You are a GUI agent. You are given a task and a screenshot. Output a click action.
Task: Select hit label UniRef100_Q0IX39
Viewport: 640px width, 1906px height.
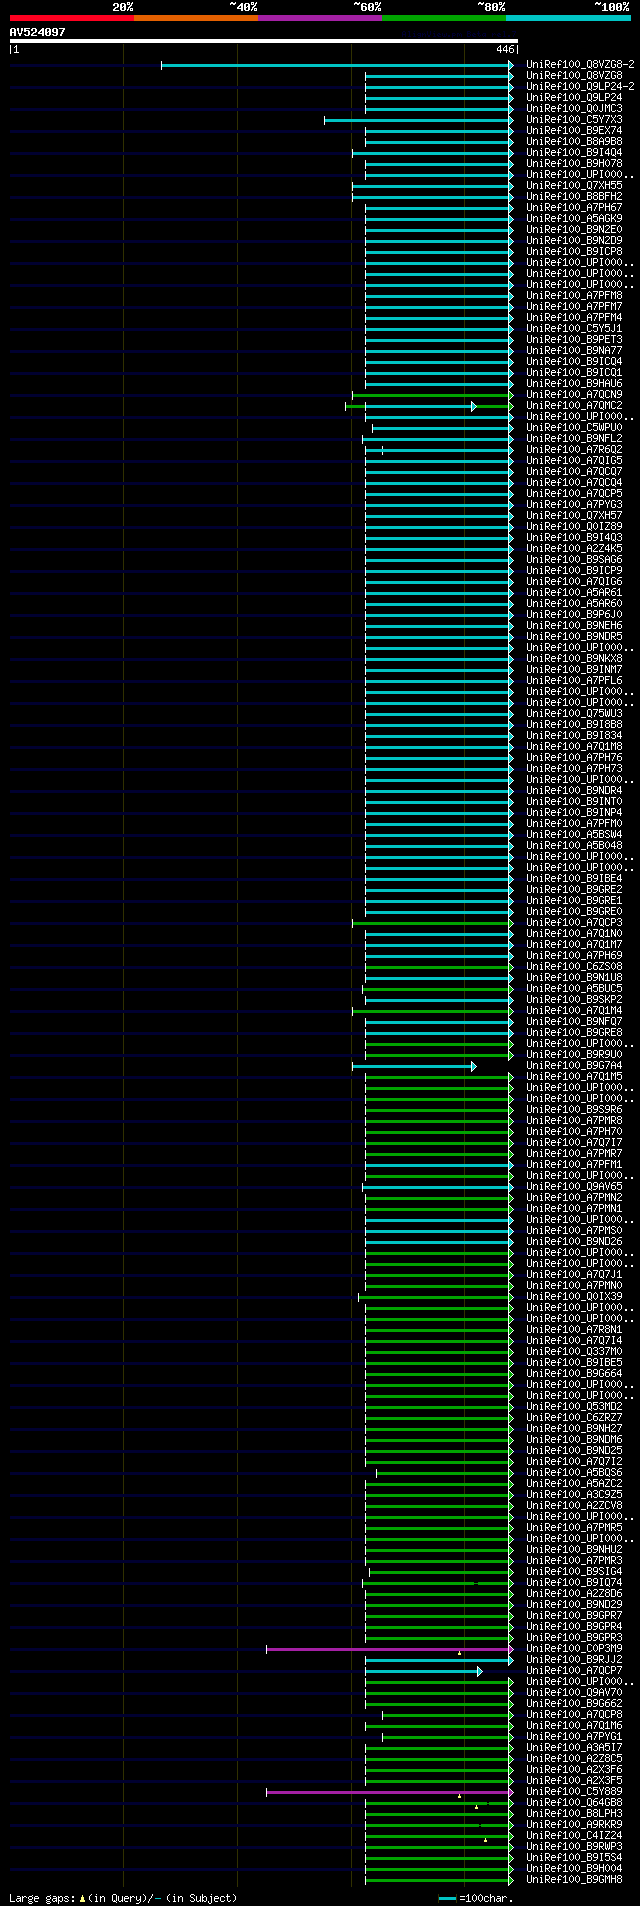point(574,1296)
